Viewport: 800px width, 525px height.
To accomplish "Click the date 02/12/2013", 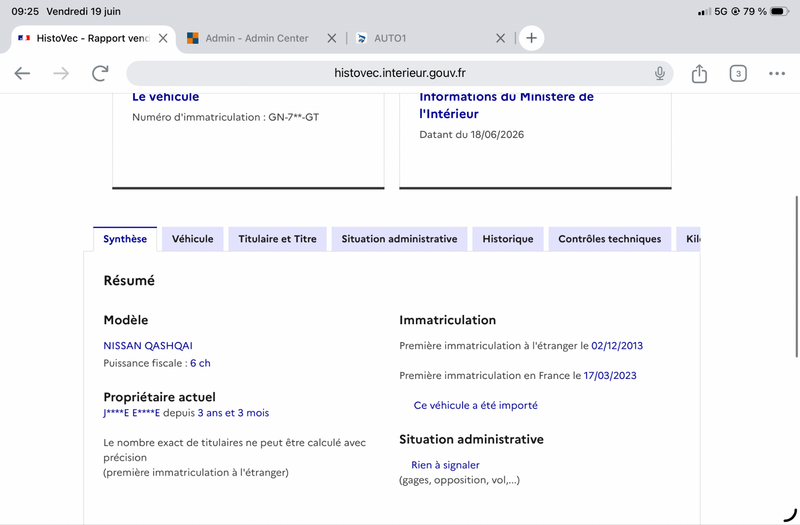I will pos(617,346).
